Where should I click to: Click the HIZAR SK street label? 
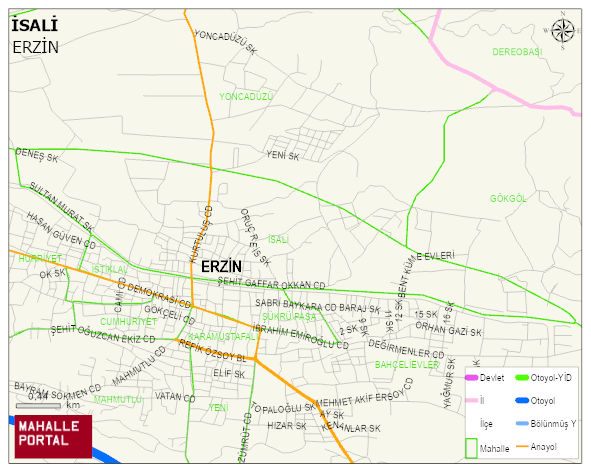click(287, 426)
